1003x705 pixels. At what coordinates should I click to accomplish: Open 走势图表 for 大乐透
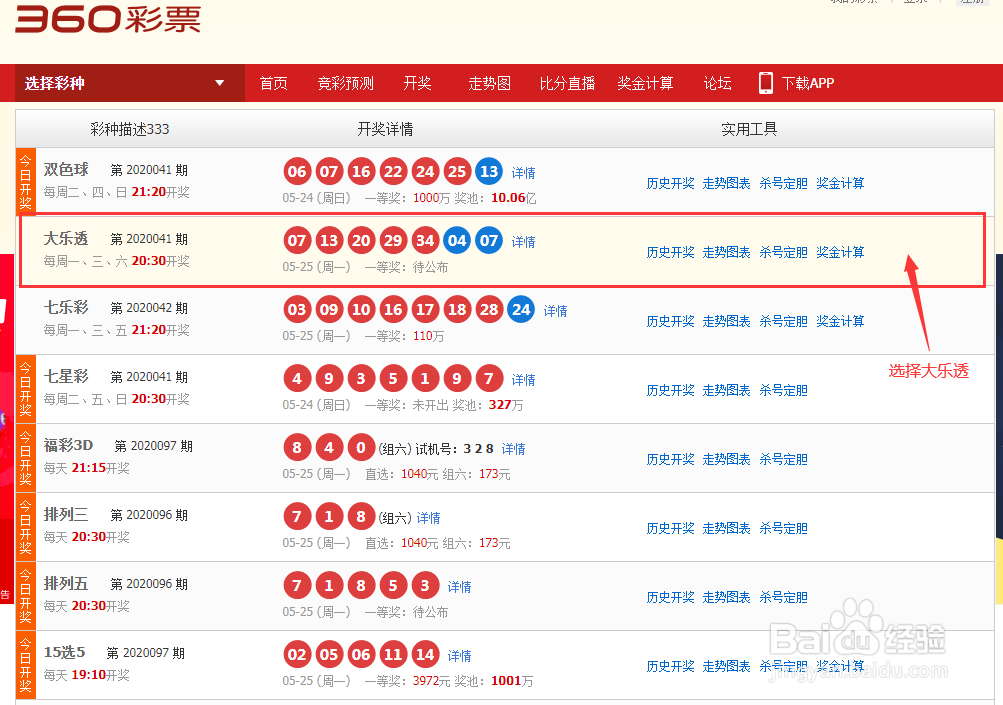[x=727, y=253]
